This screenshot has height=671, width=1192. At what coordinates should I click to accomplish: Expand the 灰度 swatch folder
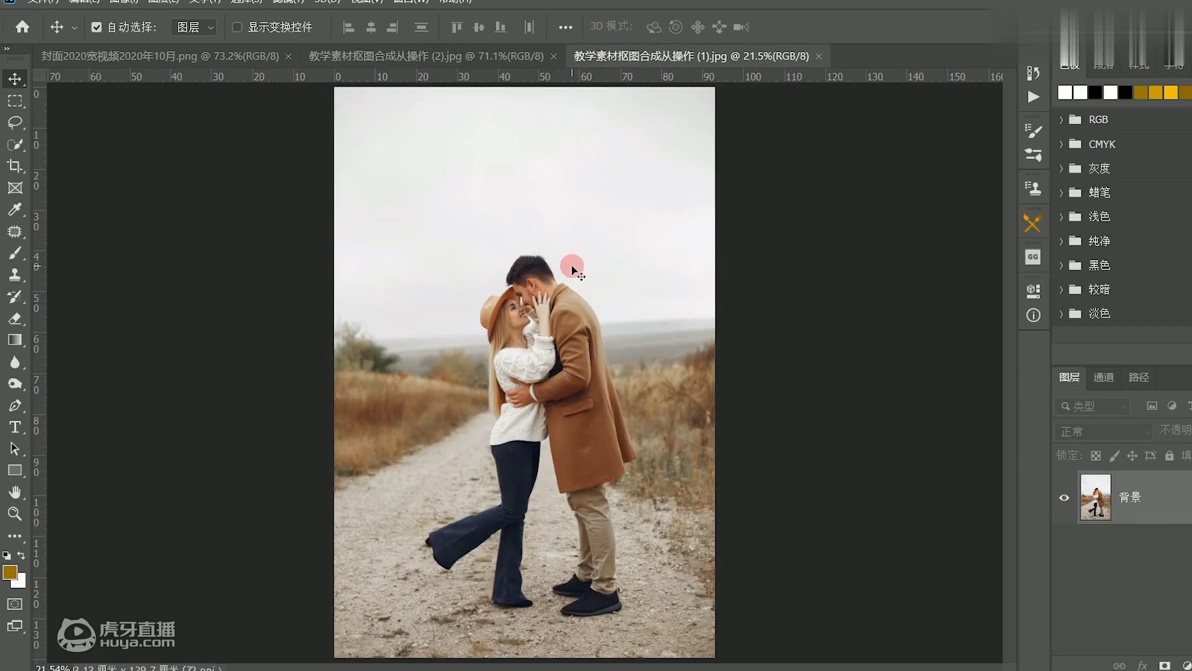pyautogui.click(x=1061, y=168)
